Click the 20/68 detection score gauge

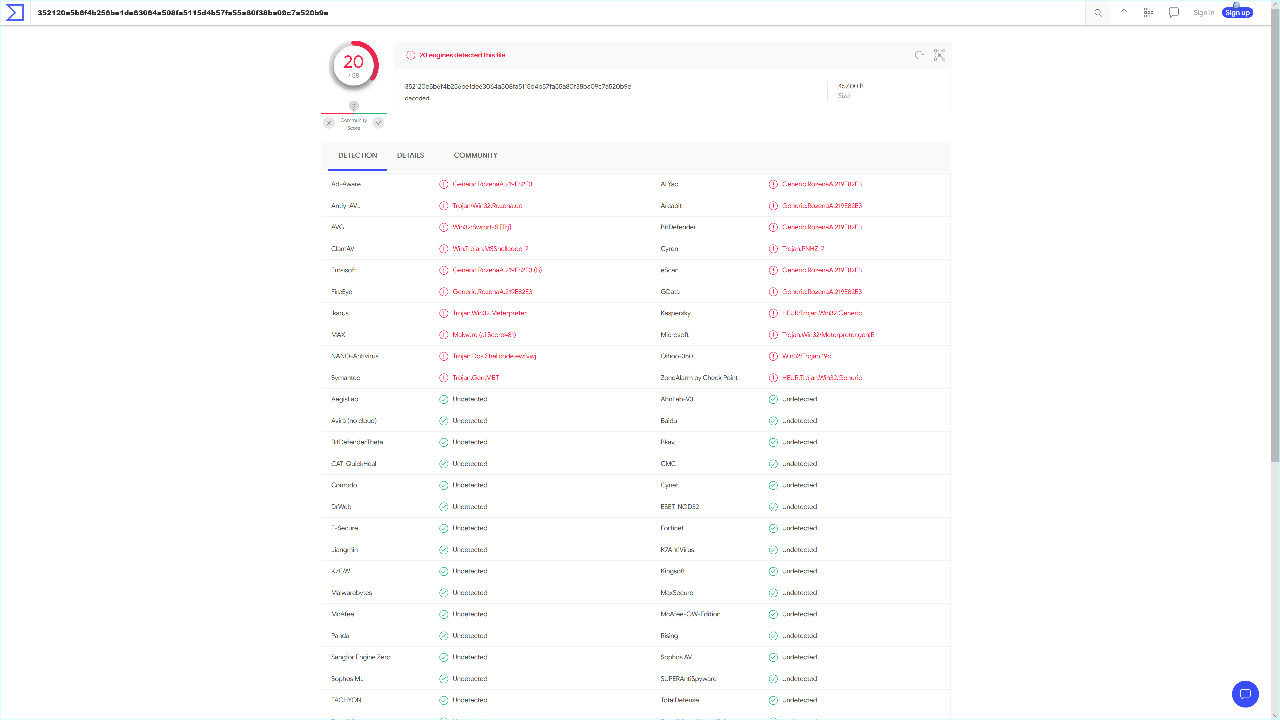[x=353, y=63]
